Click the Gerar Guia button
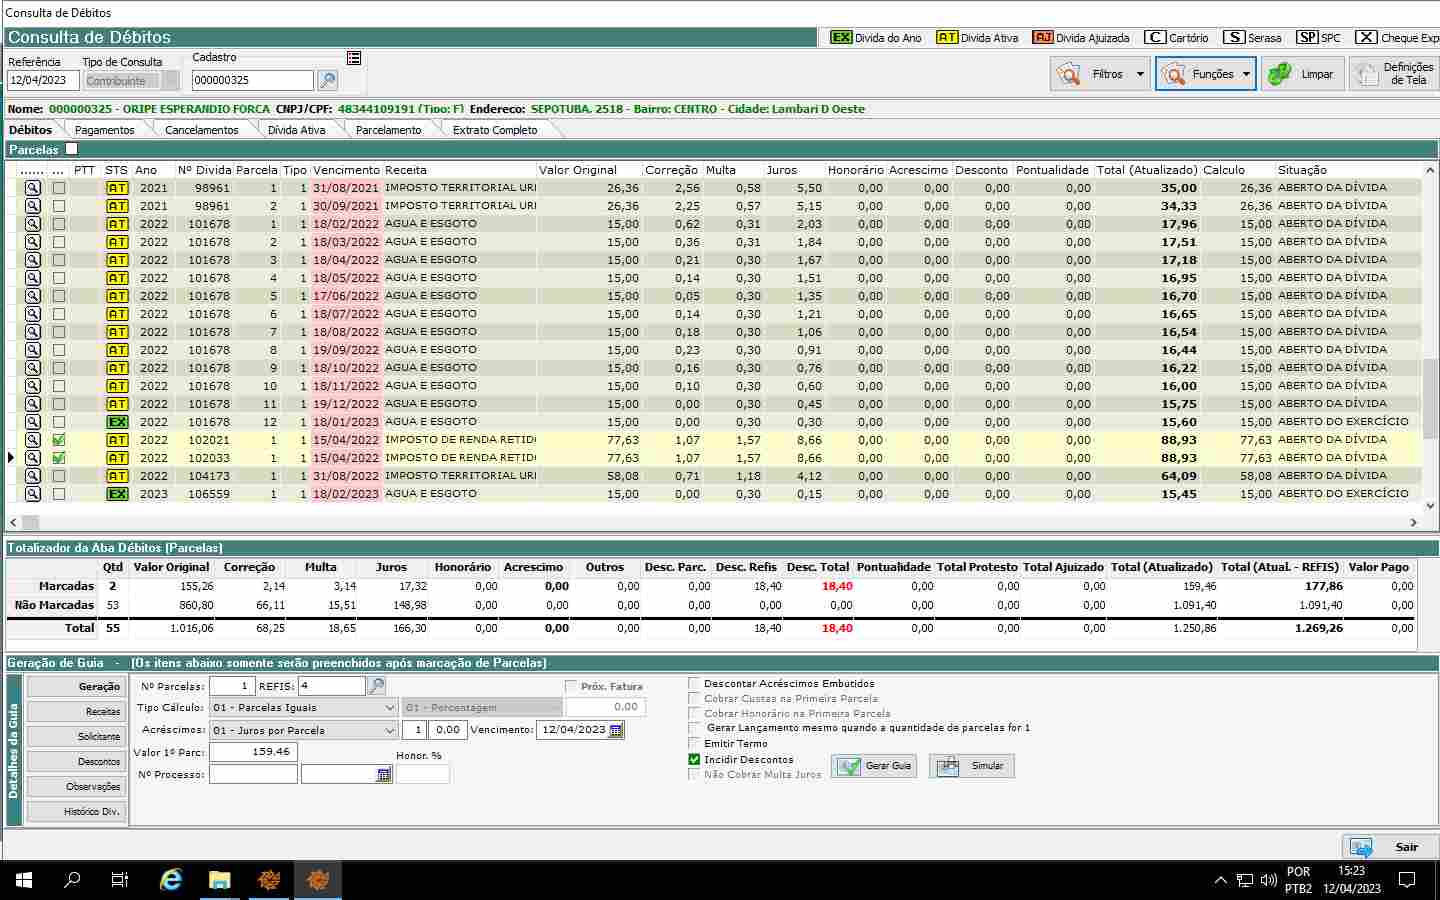The image size is (1440, 900). [875, 766]
